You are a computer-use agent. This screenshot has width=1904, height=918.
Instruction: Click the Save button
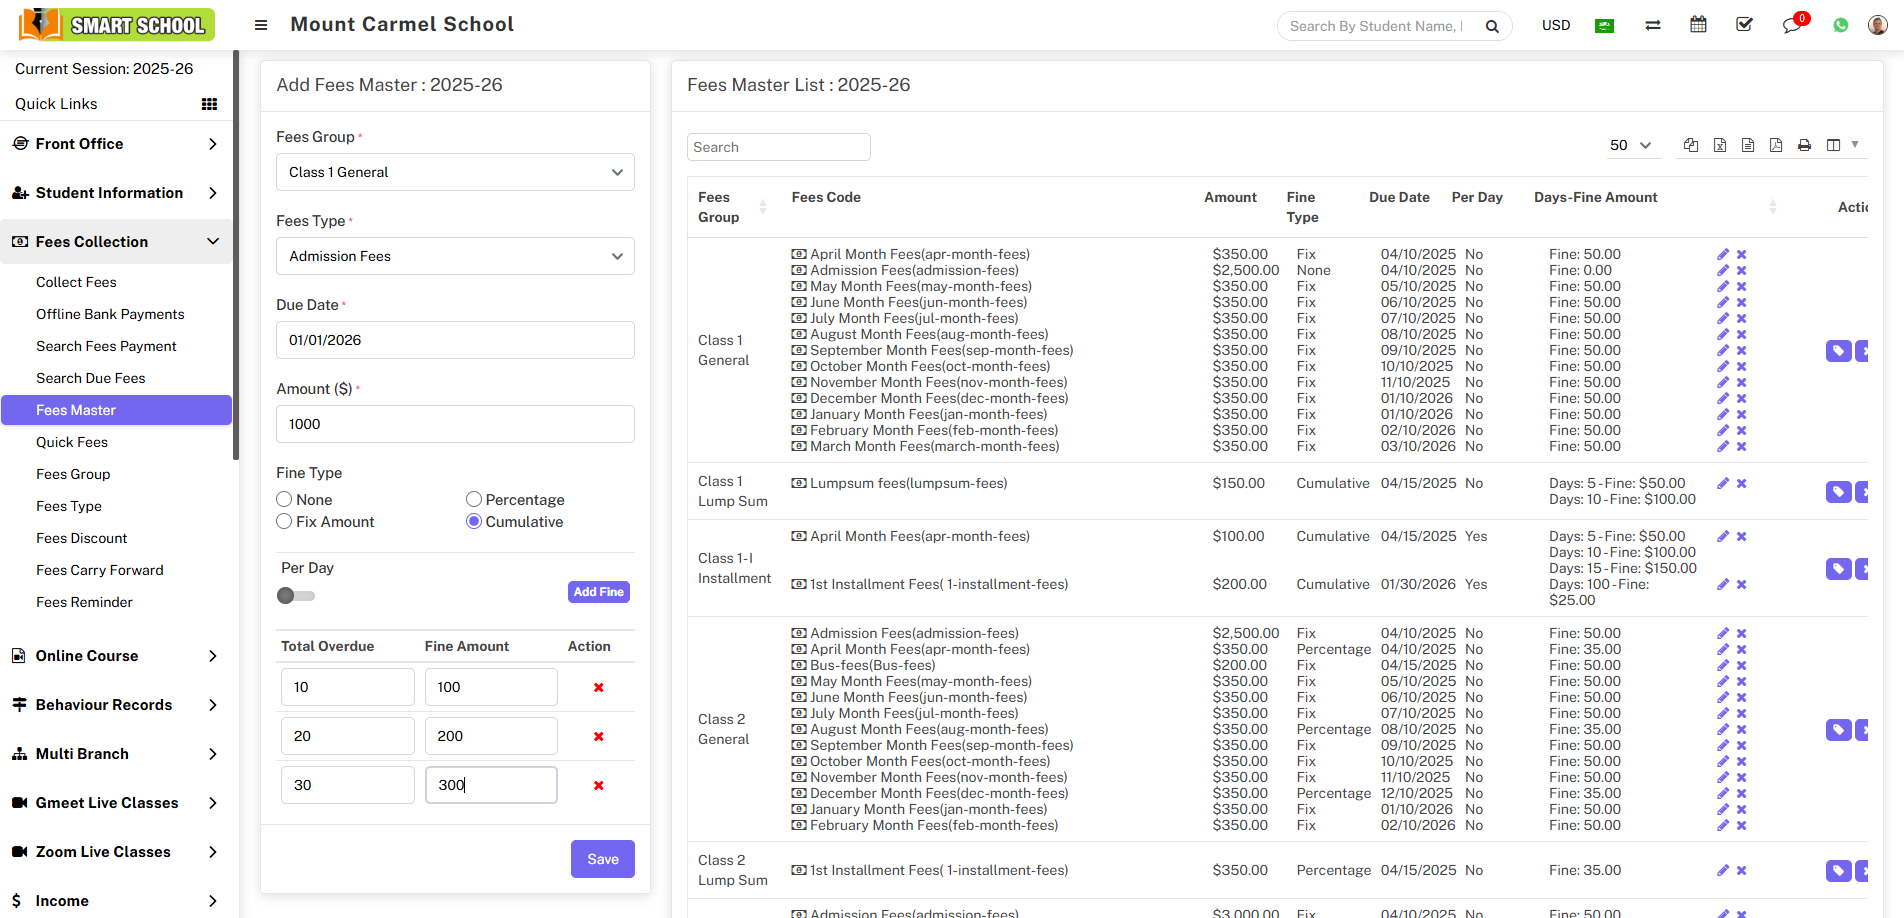coord(602,859)
